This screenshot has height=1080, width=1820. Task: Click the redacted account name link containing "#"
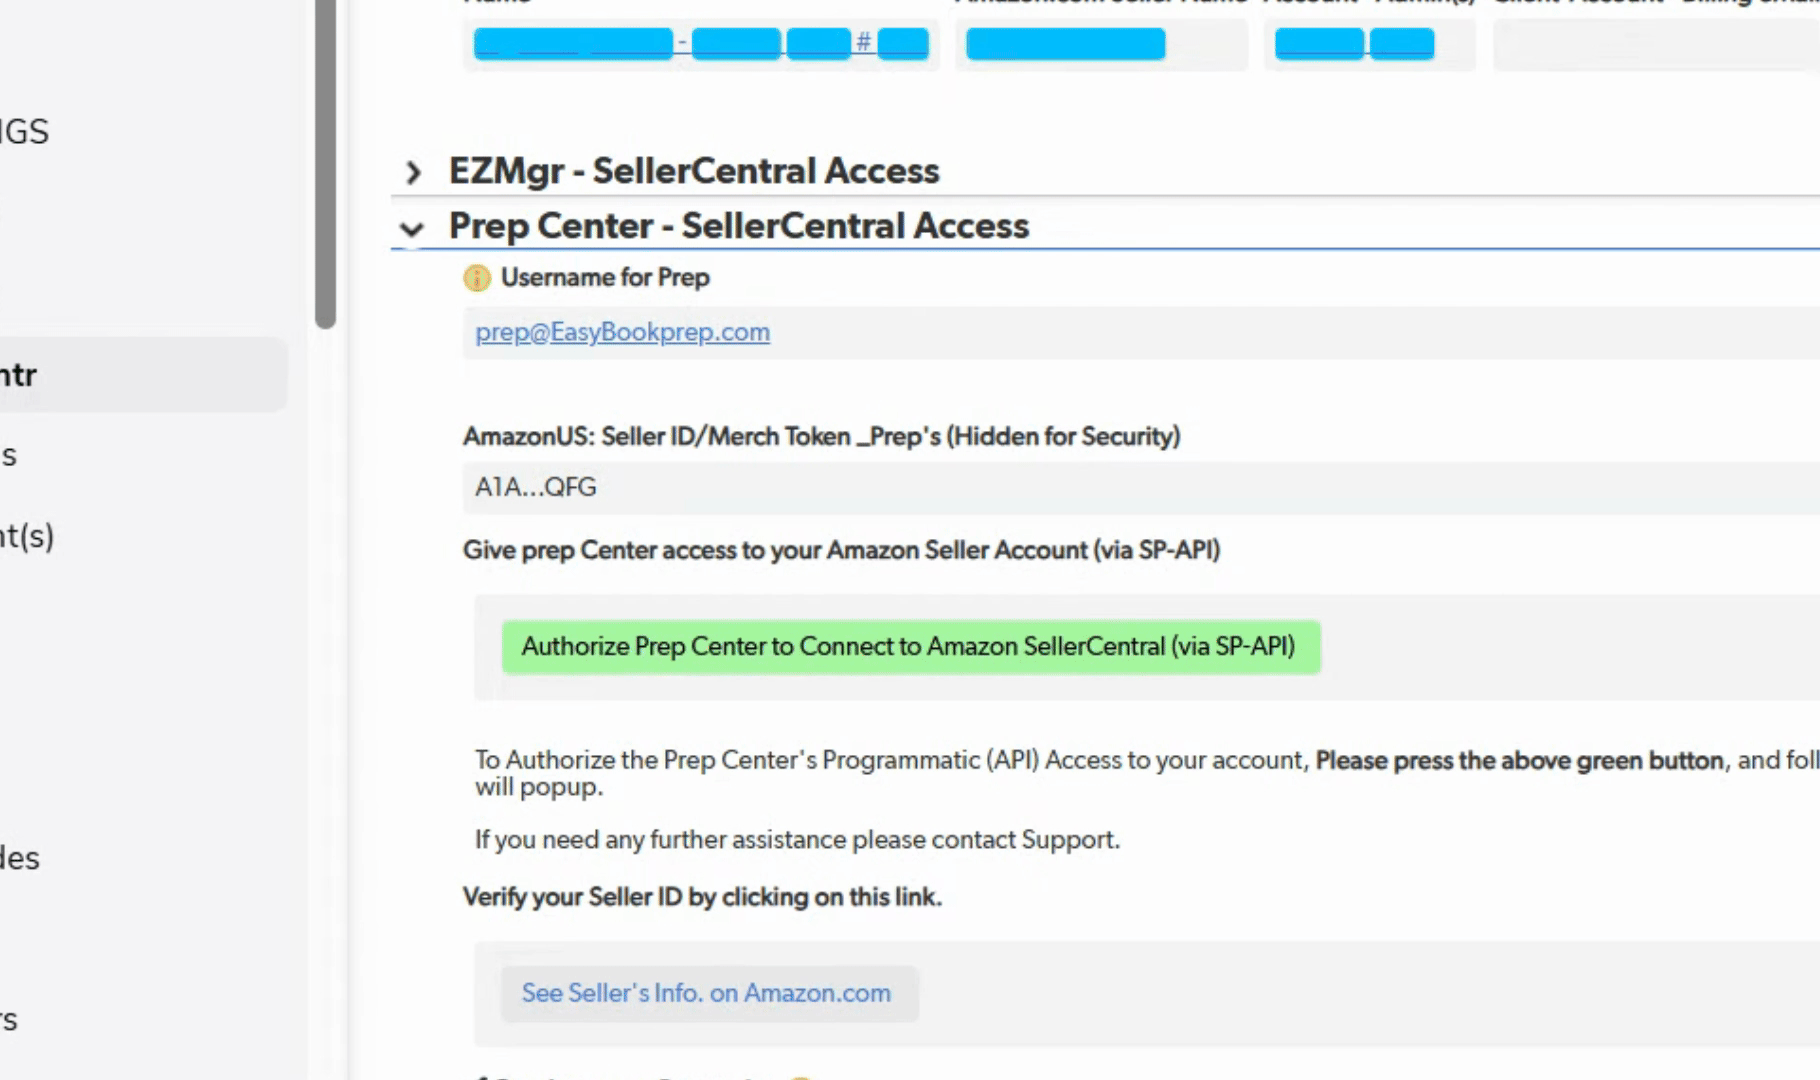coord(700,44)
